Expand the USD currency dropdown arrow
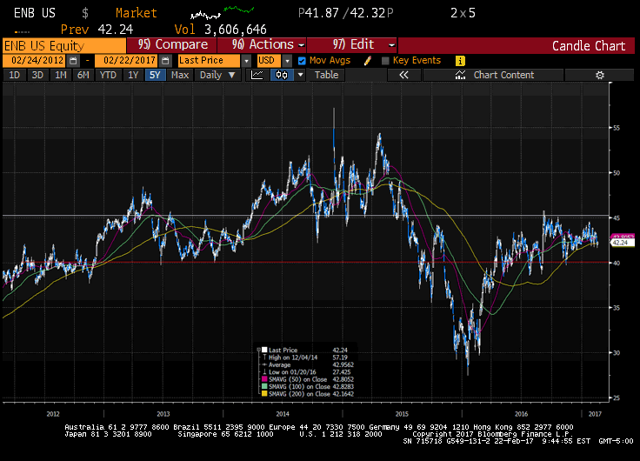This screenshot has height=461, width=640. click(x=287, y=61)
